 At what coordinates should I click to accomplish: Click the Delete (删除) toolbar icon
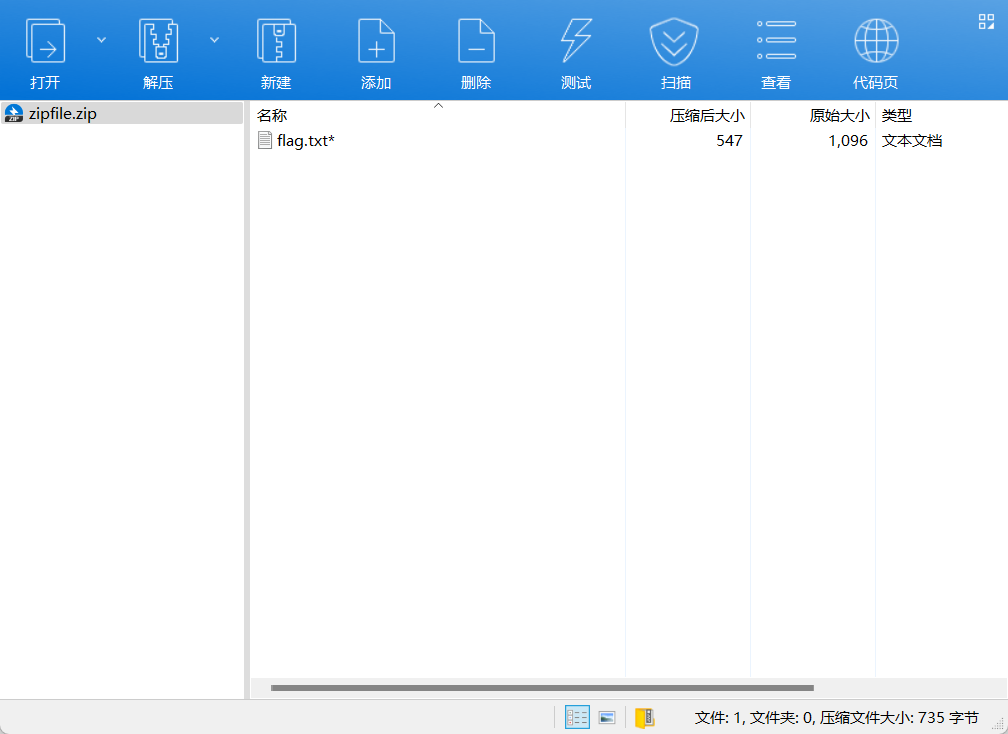[476, 42]
